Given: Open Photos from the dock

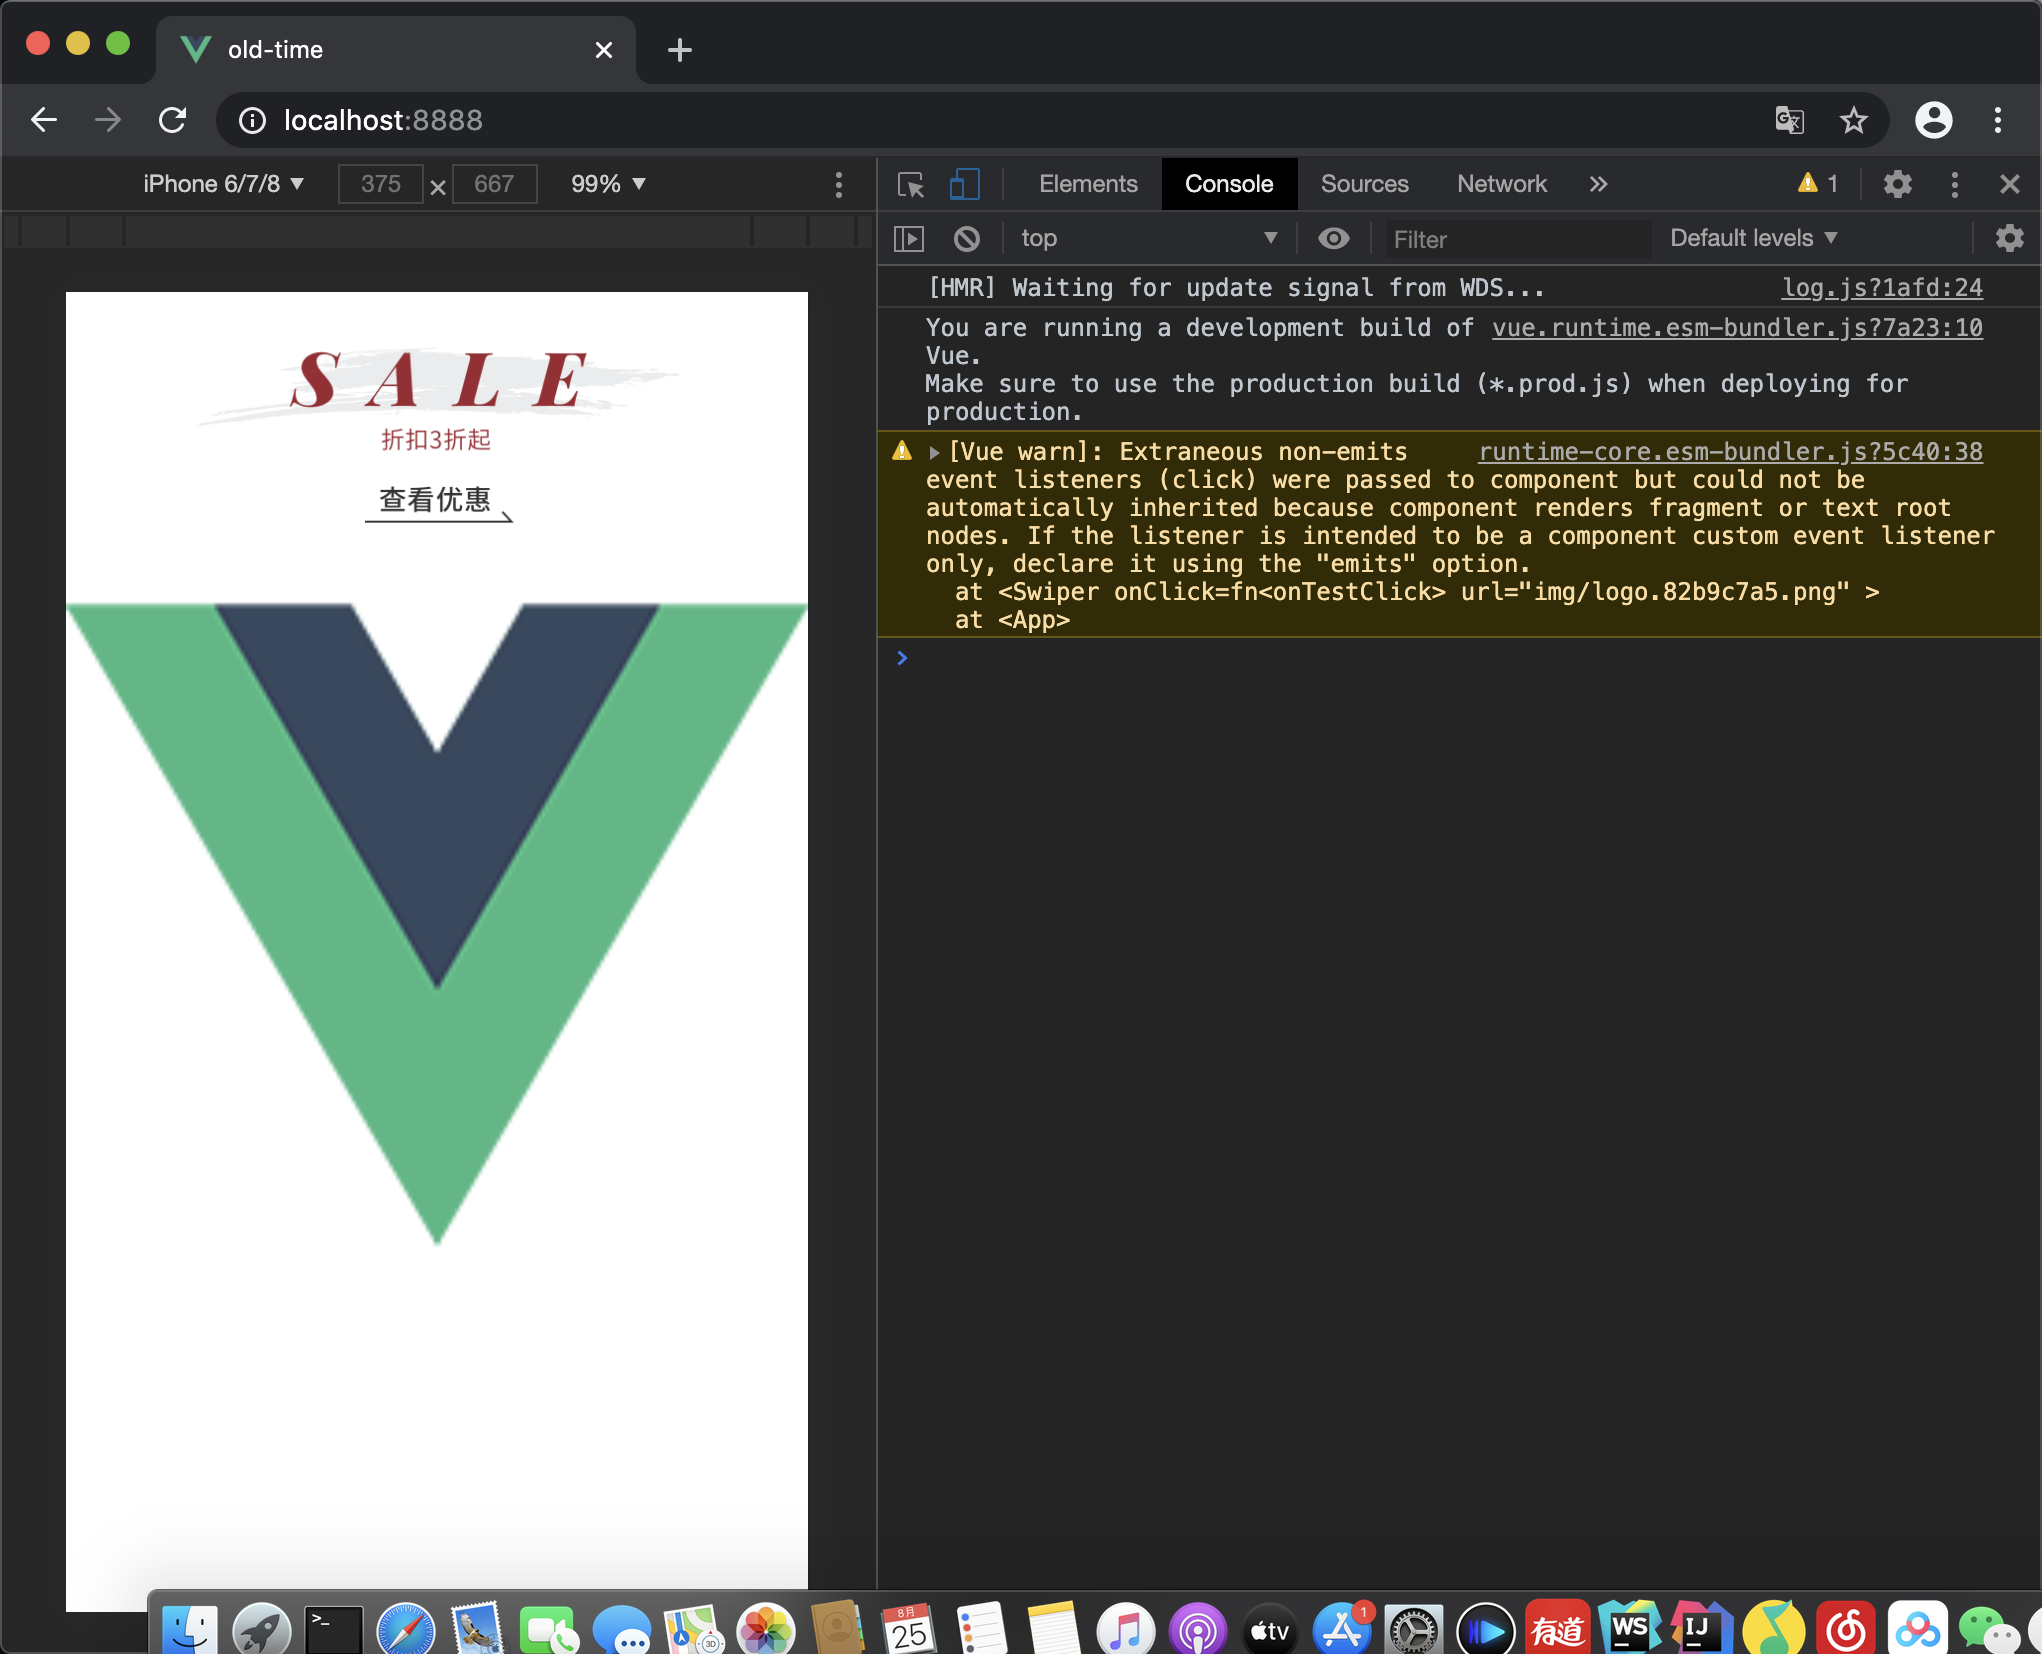Looking at the screenshot, I should 766,1628.
